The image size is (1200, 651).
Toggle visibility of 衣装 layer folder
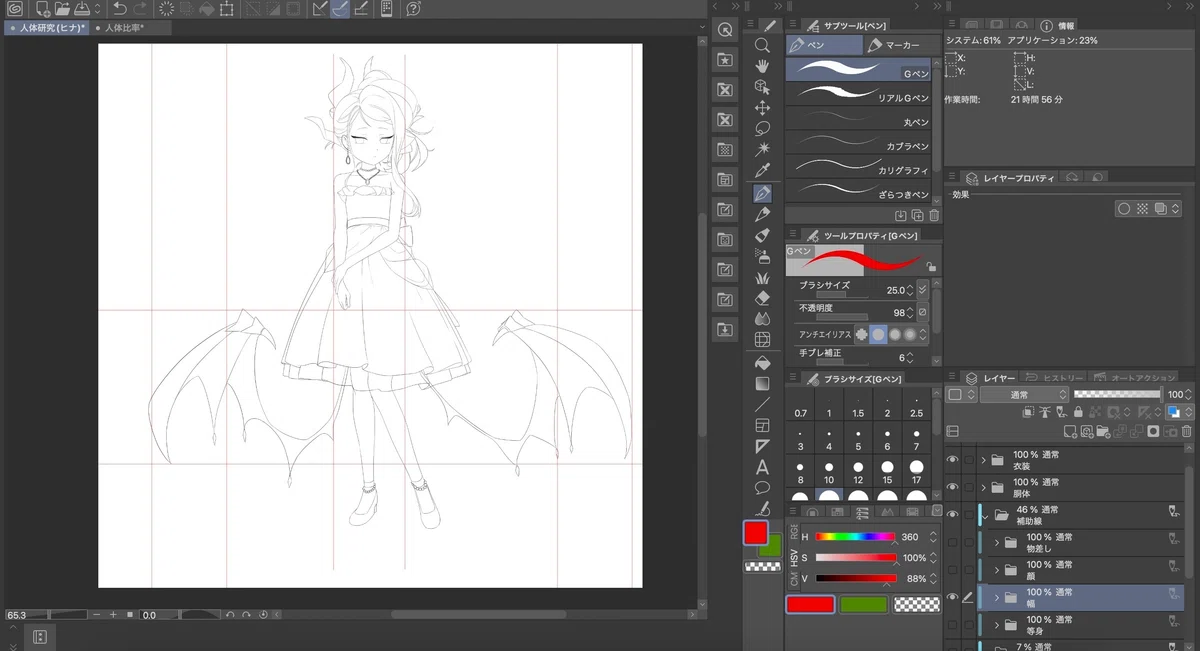(x=952, y=460)
